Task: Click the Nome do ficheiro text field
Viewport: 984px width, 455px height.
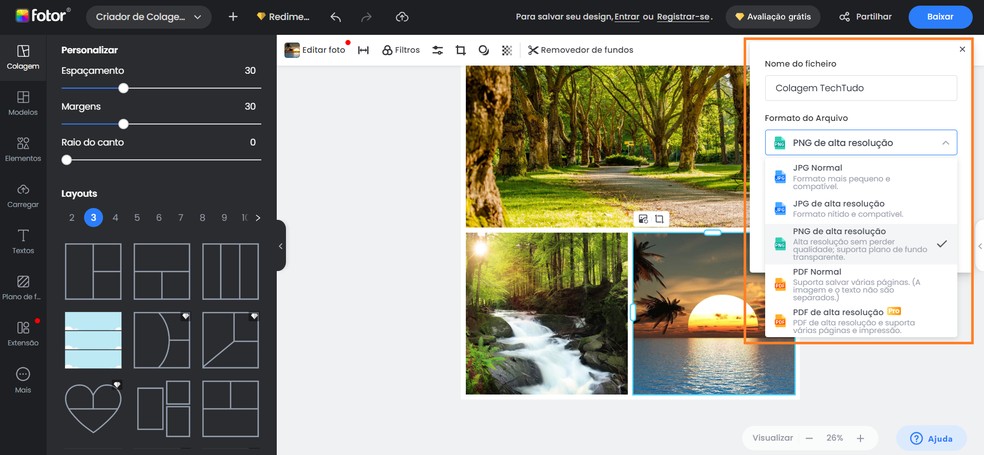Action: point(860,88)
